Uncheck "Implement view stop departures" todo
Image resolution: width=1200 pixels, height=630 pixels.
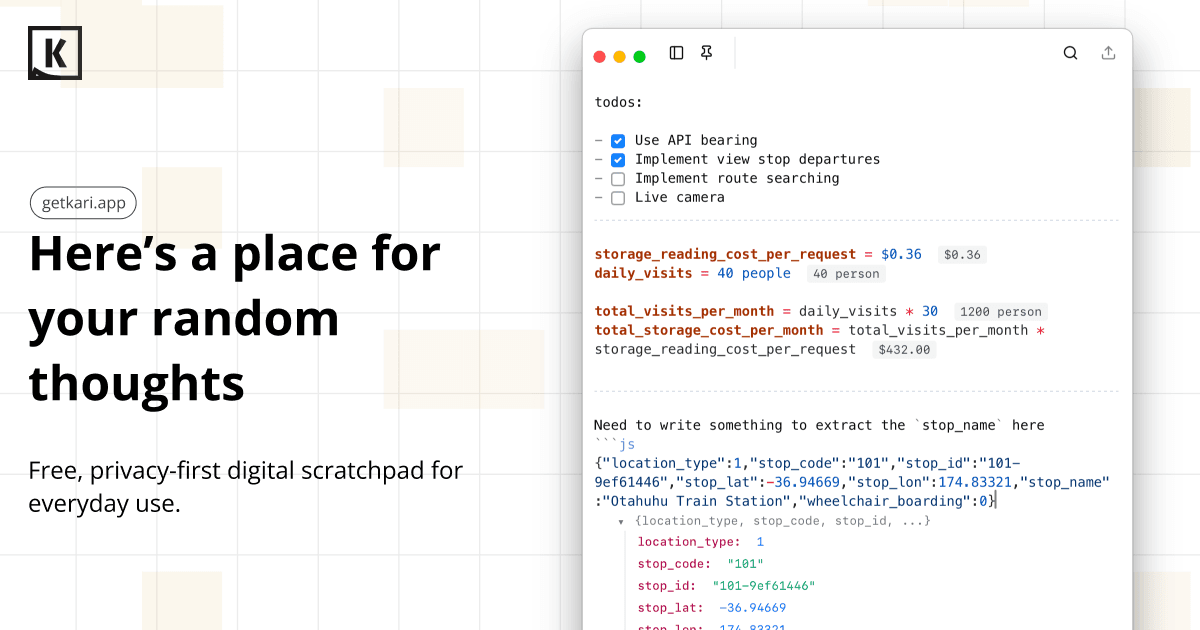[x=618, y=160]
